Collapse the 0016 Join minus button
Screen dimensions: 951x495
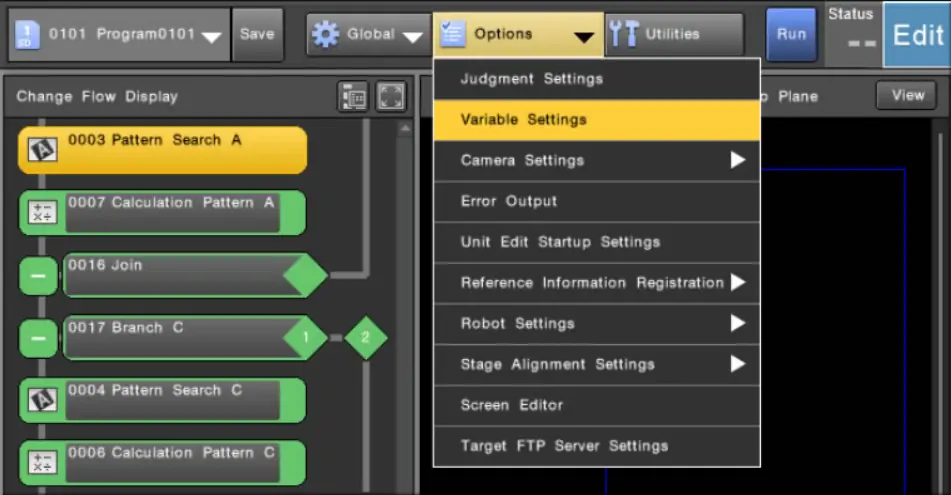click(x=38, y=276)
